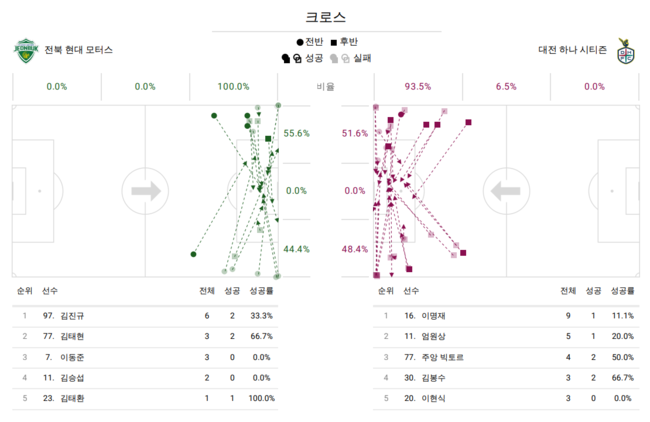Click the first-half circle legend marker
This screenshot has width=650, height=422.
300,42
